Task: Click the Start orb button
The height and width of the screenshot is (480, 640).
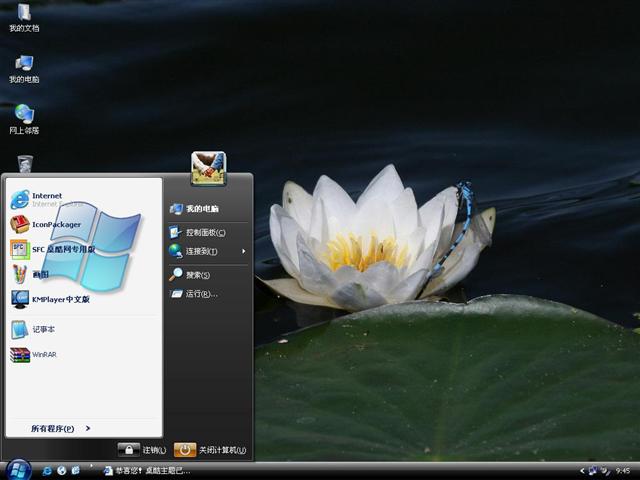Action: point(18,470)
